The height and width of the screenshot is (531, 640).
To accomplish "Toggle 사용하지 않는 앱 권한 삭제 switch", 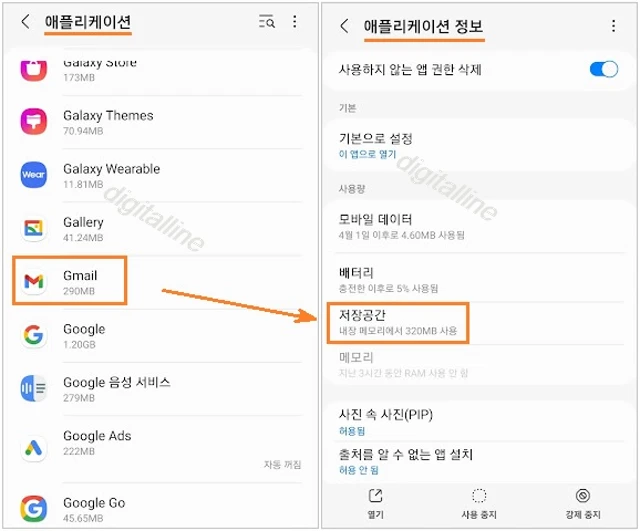I will pos(604,69).
